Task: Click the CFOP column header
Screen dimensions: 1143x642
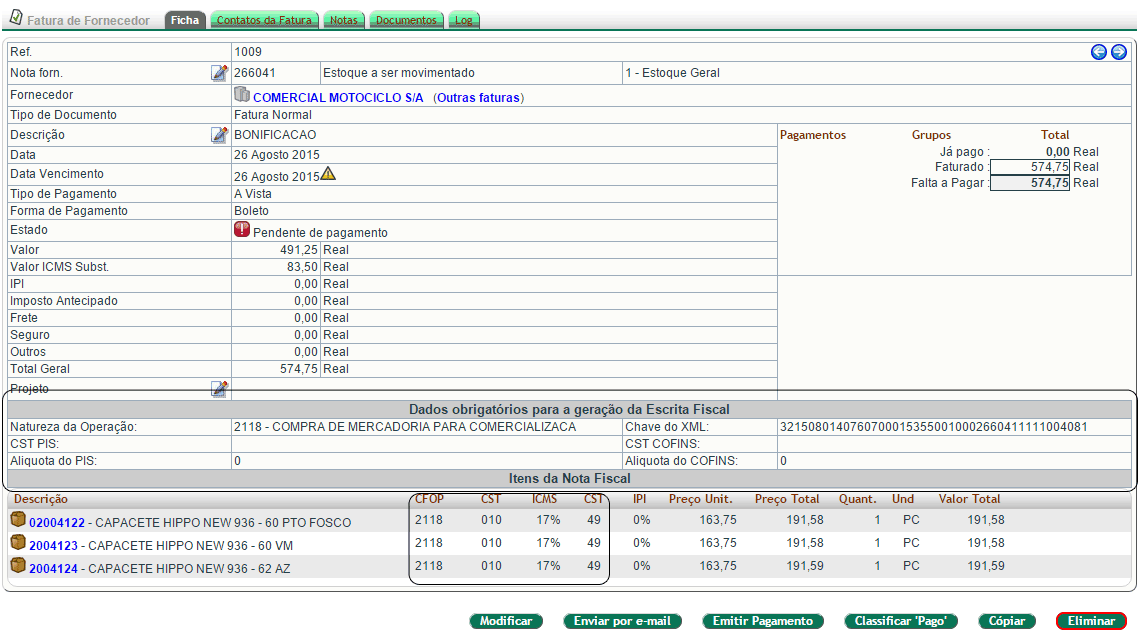Action: tap(429, 499)
